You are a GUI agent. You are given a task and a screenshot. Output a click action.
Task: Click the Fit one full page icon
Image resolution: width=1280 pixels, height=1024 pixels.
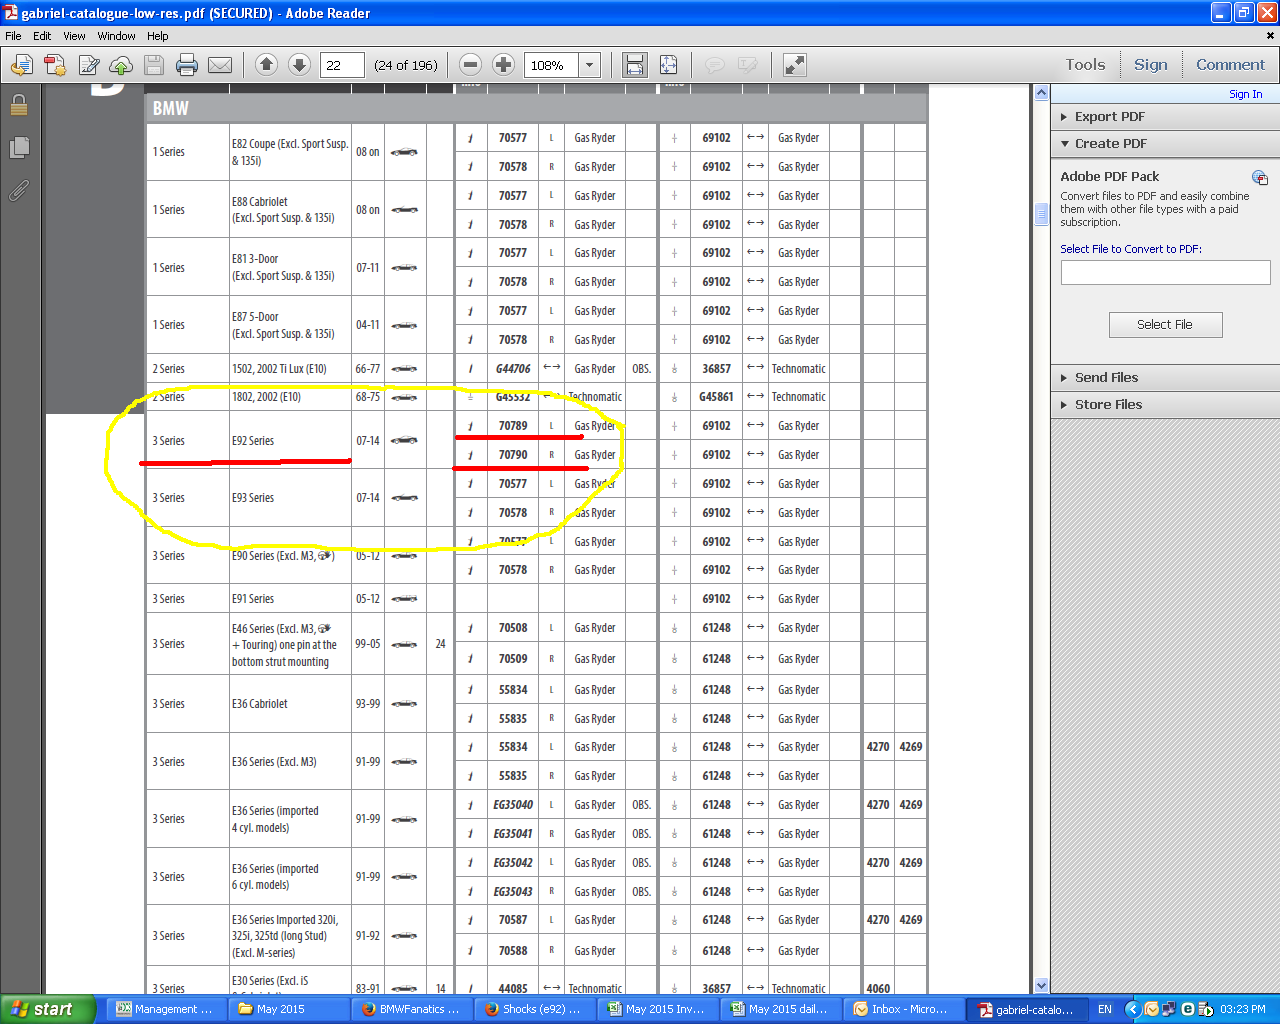pos(668,65)
